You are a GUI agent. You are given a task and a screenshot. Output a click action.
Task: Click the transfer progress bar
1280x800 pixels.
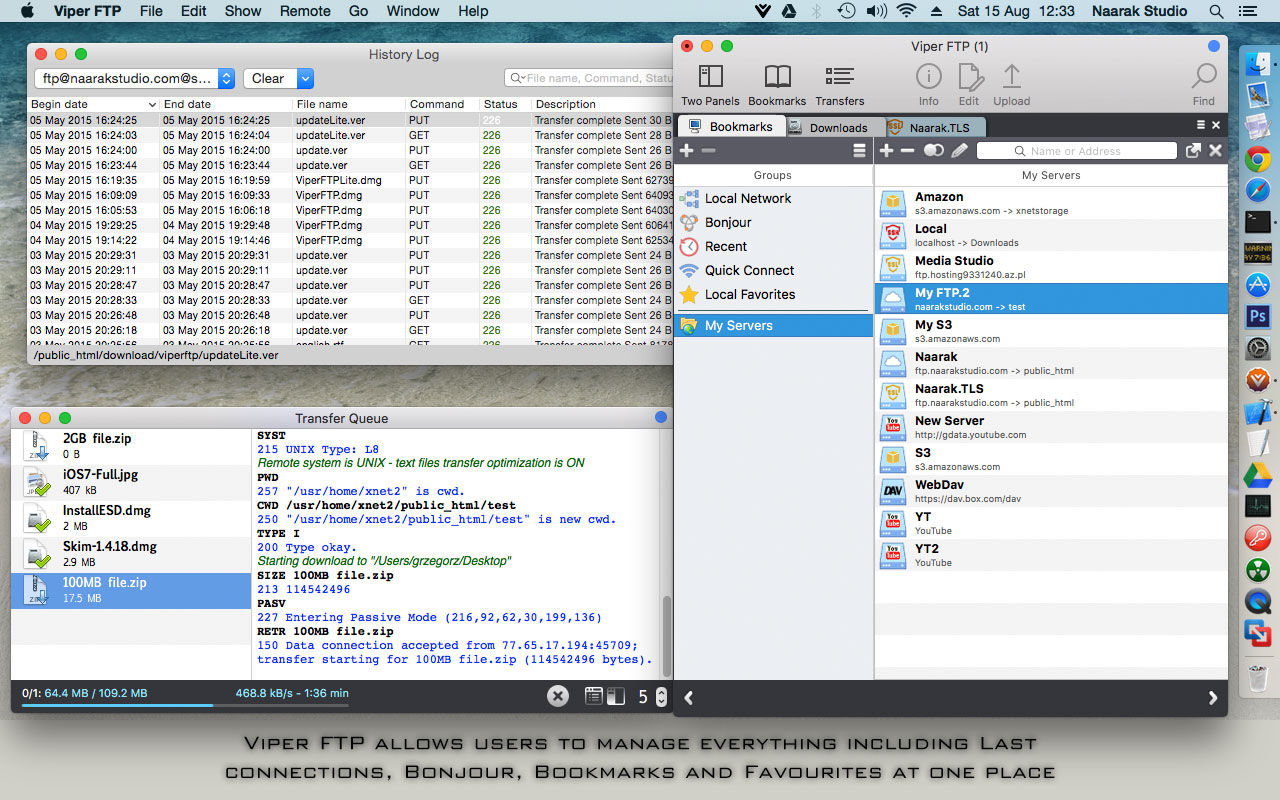pos(185,705)
